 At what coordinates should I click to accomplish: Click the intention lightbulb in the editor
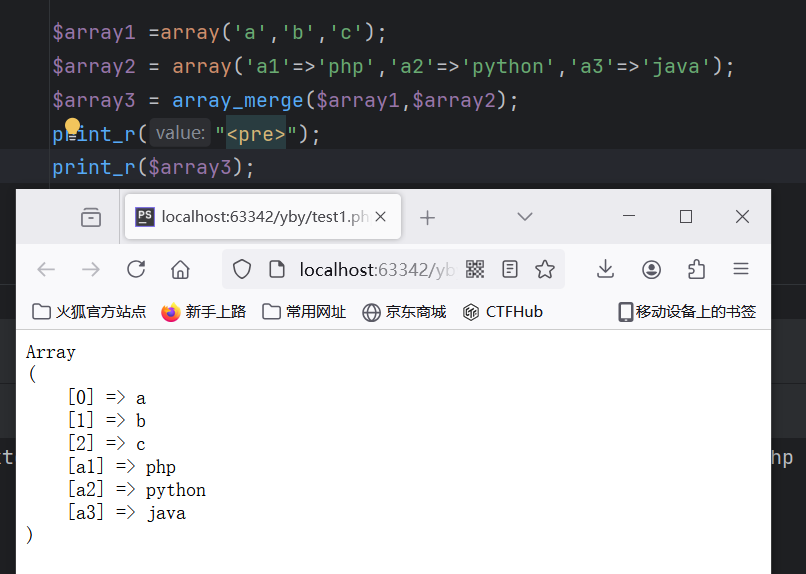(x=72, y=126)
